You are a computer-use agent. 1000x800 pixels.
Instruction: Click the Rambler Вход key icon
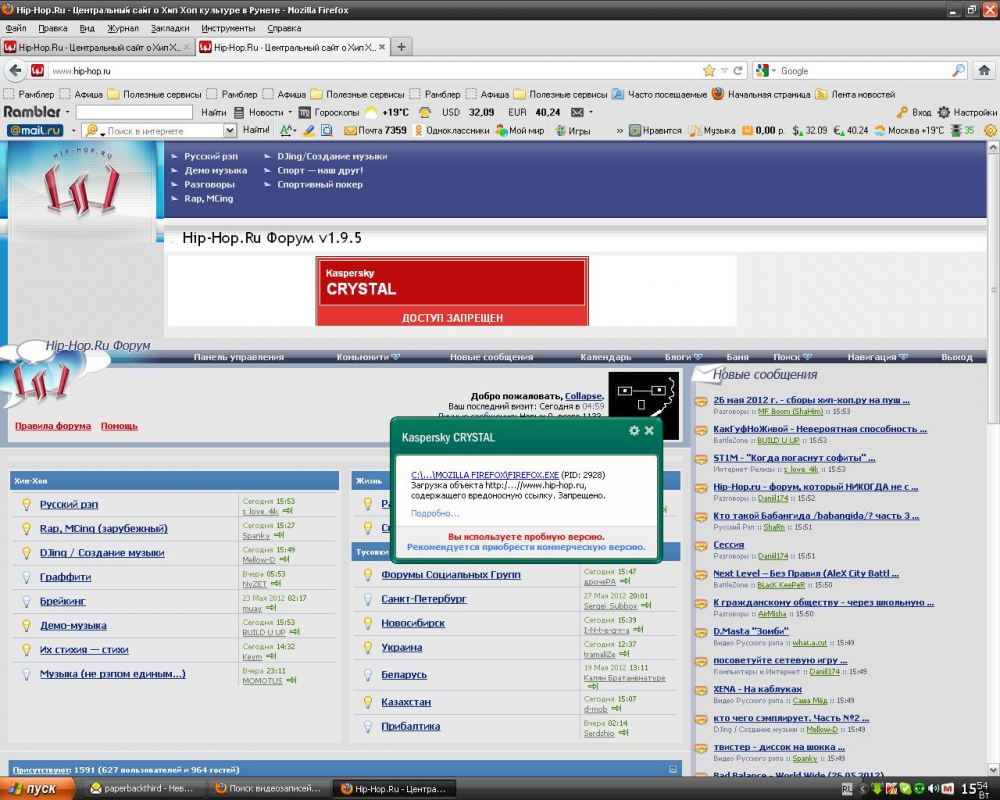coord(902,112)
